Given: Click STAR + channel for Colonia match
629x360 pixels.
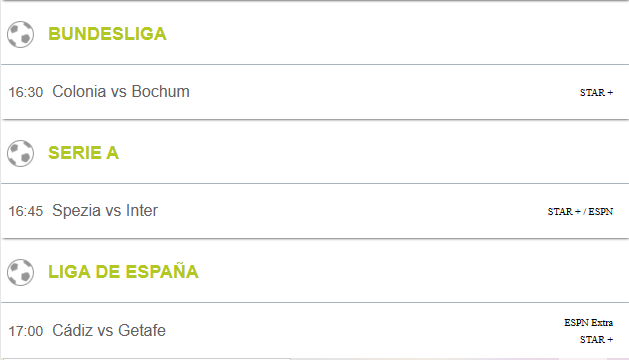Looking at the screenshot, I should click(x=597, y=93).
